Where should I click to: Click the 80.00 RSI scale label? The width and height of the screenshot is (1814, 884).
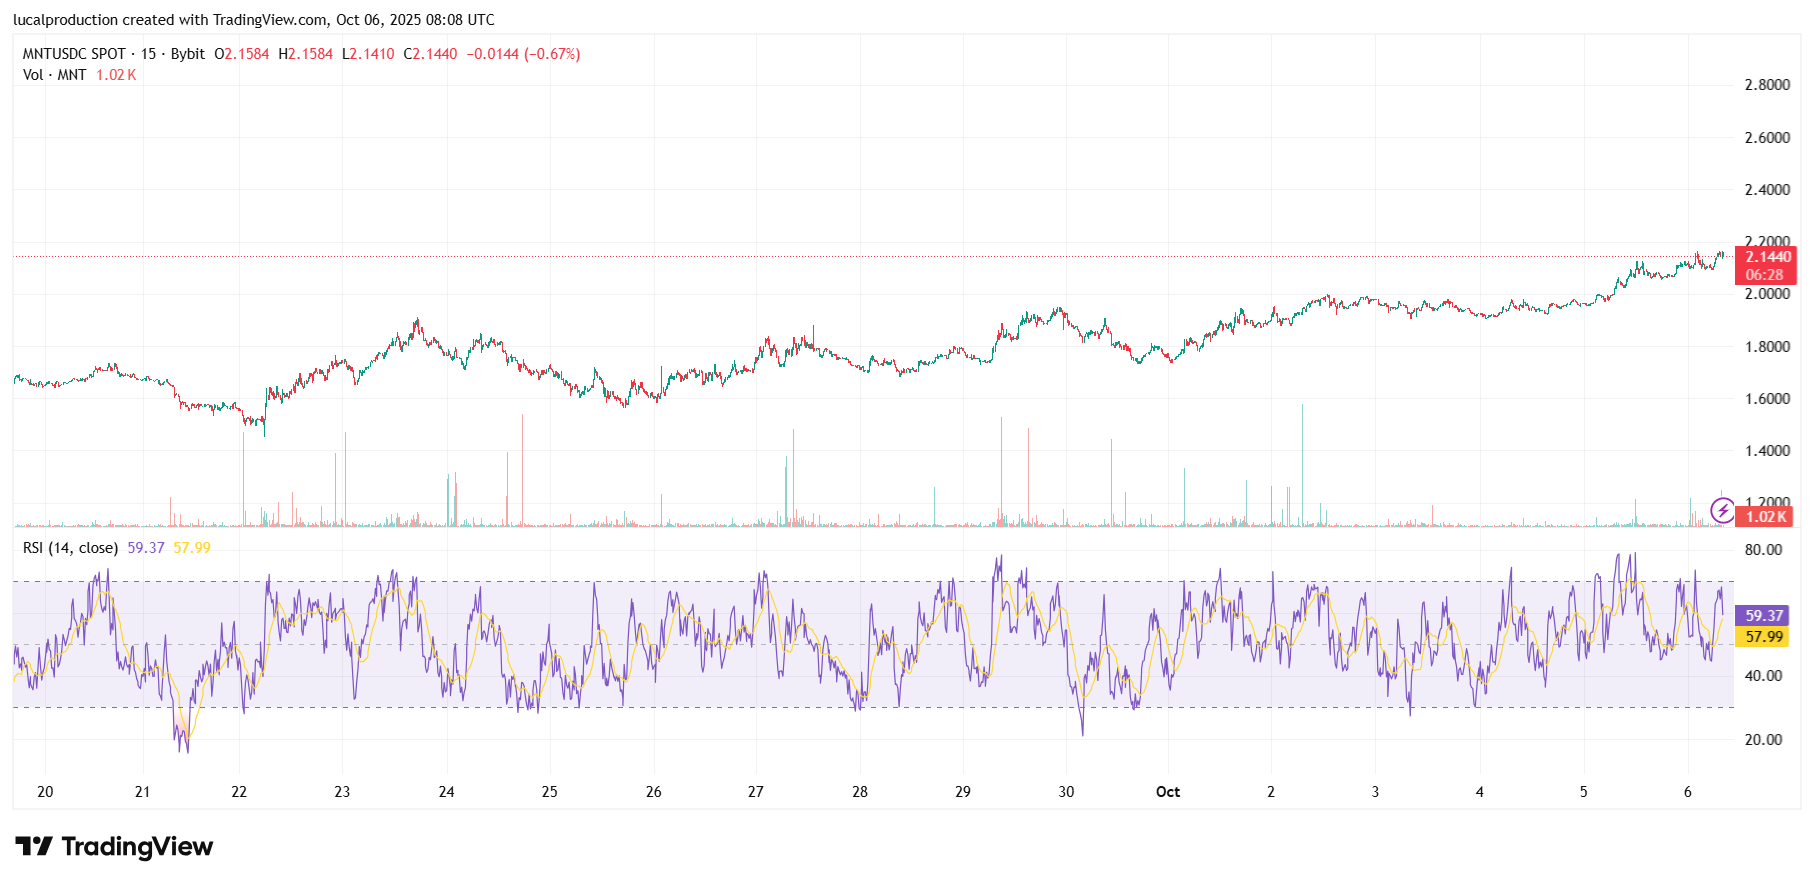(x=1763, y=550)
